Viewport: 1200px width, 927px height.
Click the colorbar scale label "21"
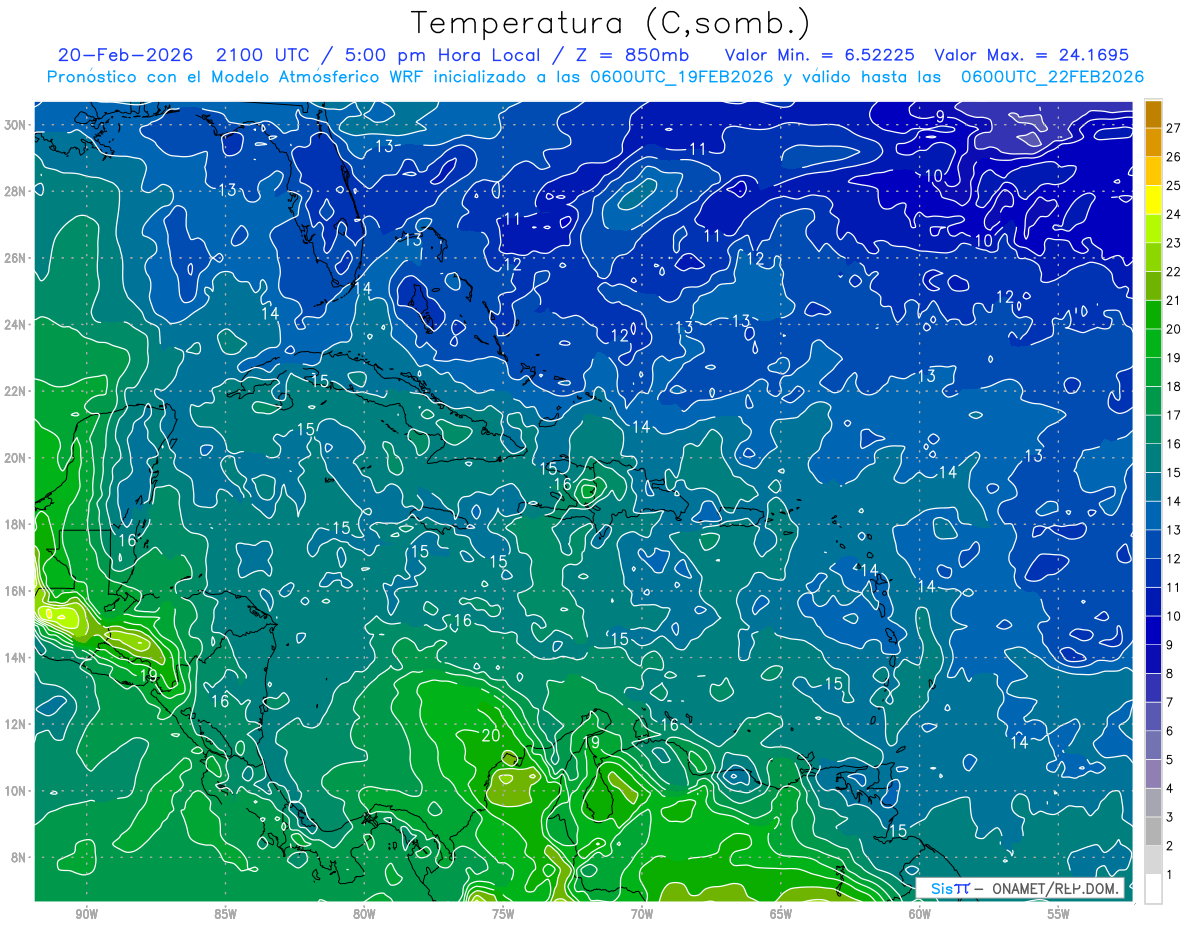pyautogui.click(x=1174, y=300)
